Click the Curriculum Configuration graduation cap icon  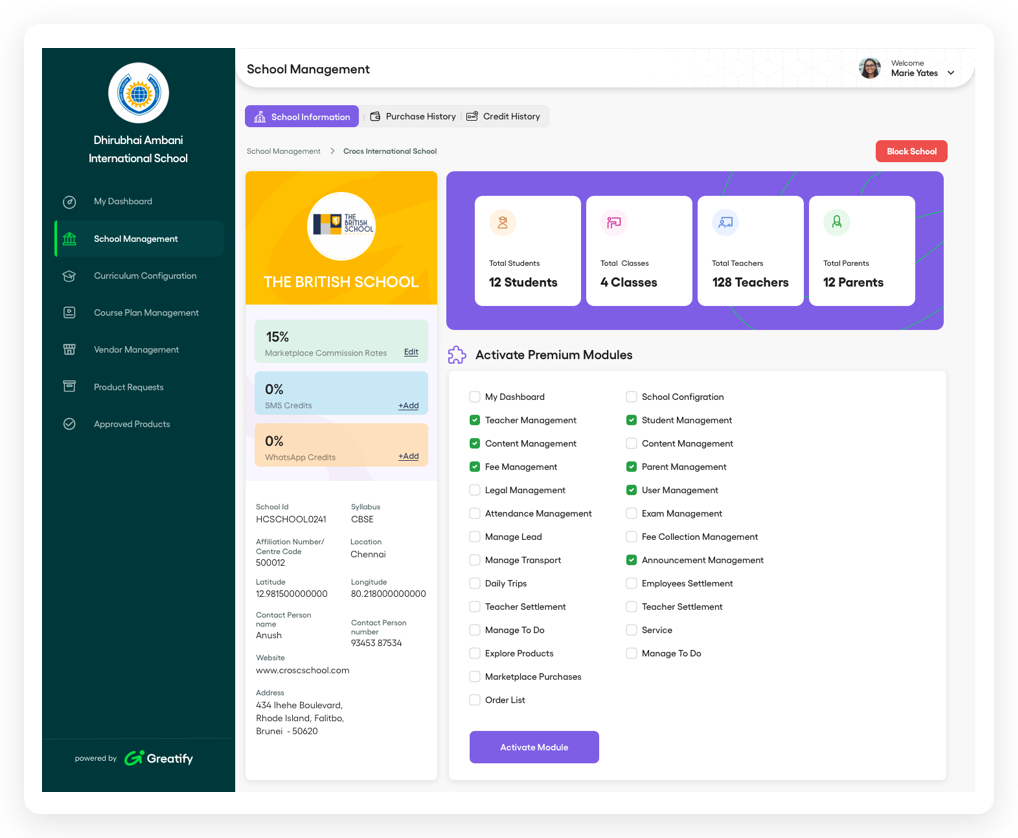(69, 276)
